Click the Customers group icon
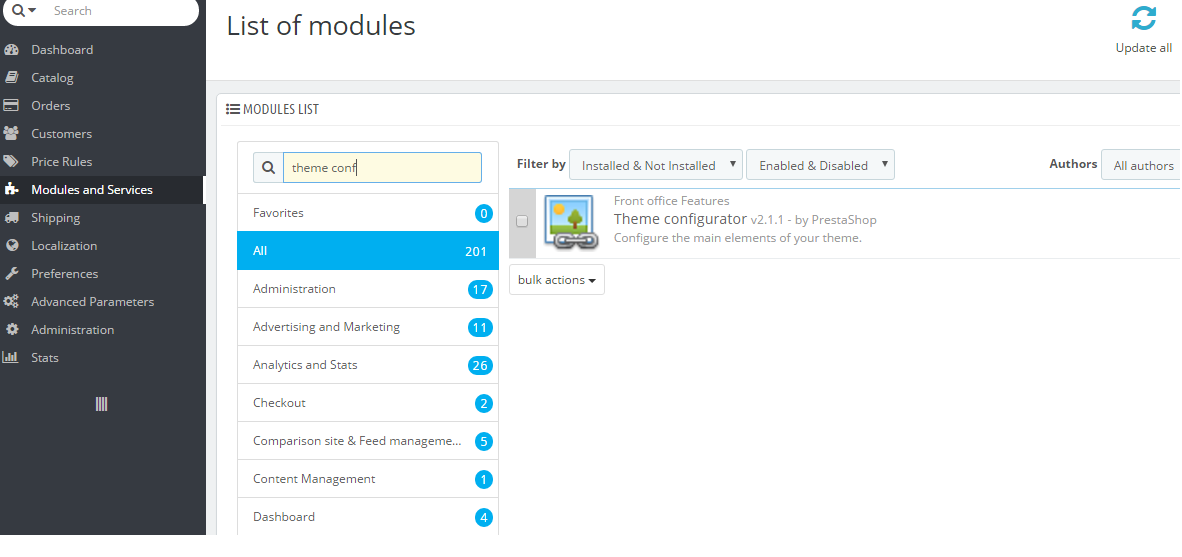The width and height of the screenshot is (1182, 557). point(12,134)
